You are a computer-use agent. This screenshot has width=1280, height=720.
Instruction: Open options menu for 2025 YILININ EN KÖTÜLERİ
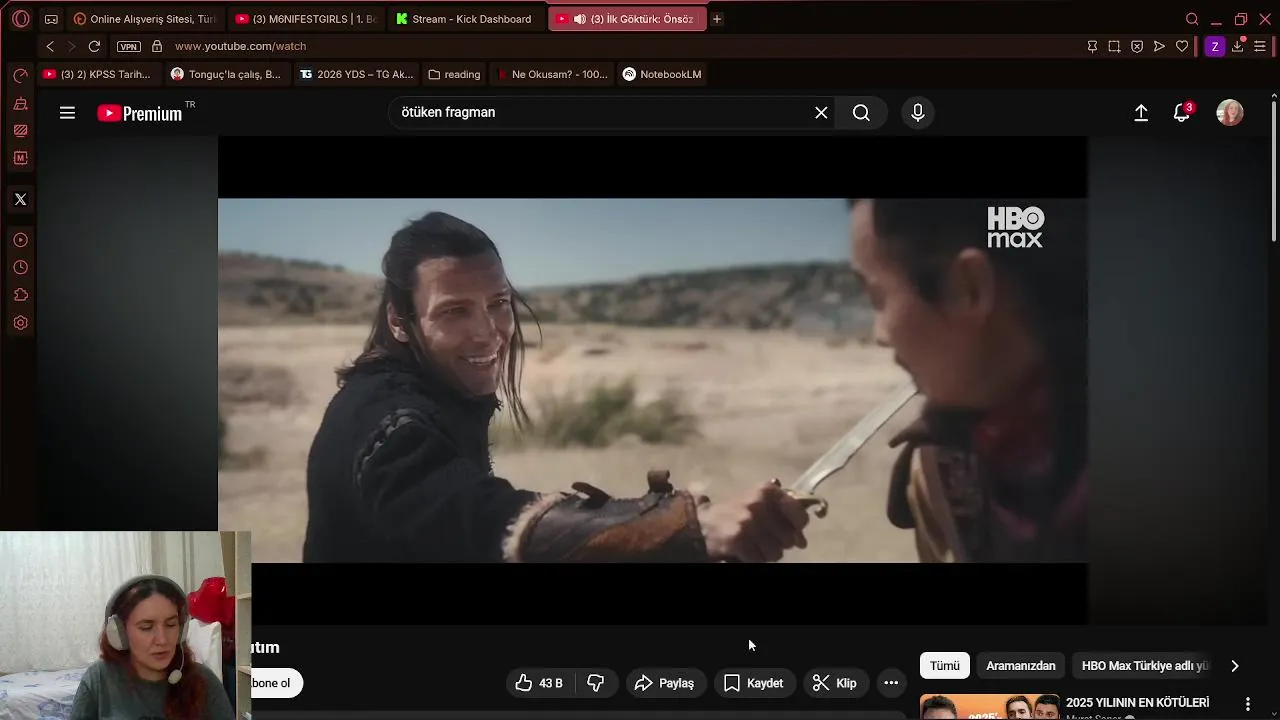click(x=1247, y=704)
